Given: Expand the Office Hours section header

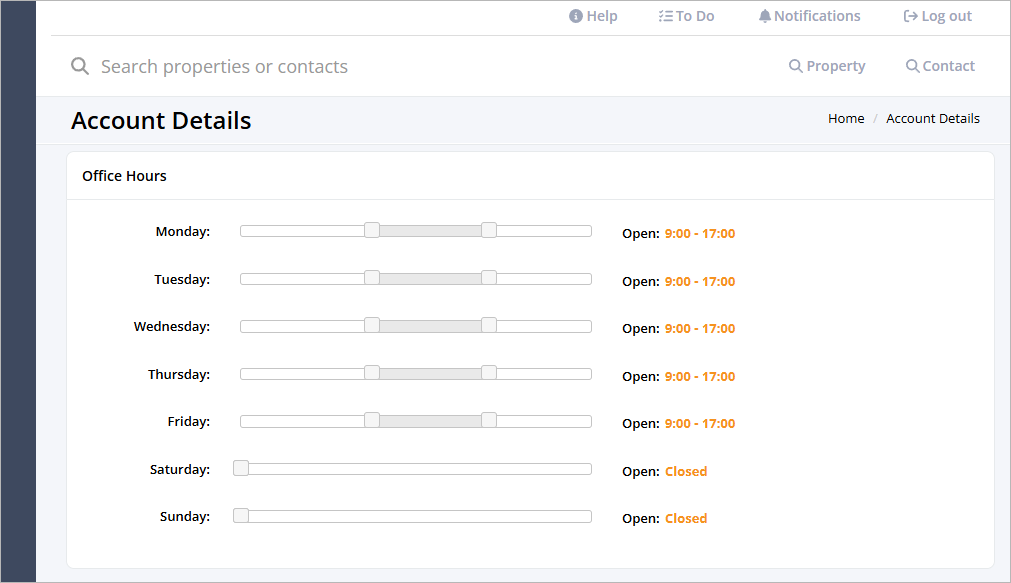Looking at the screenshot, I should click(124, 175).
